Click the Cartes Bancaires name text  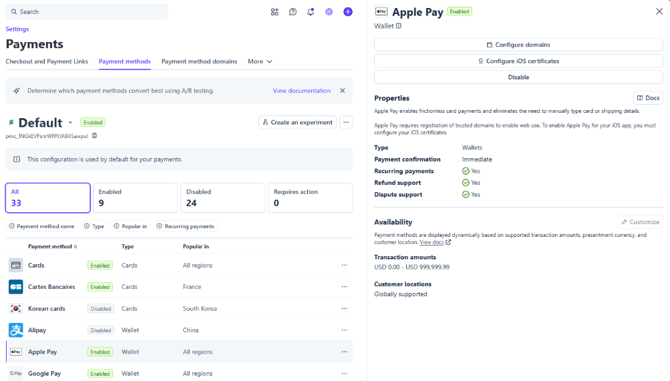click(51, 287)
